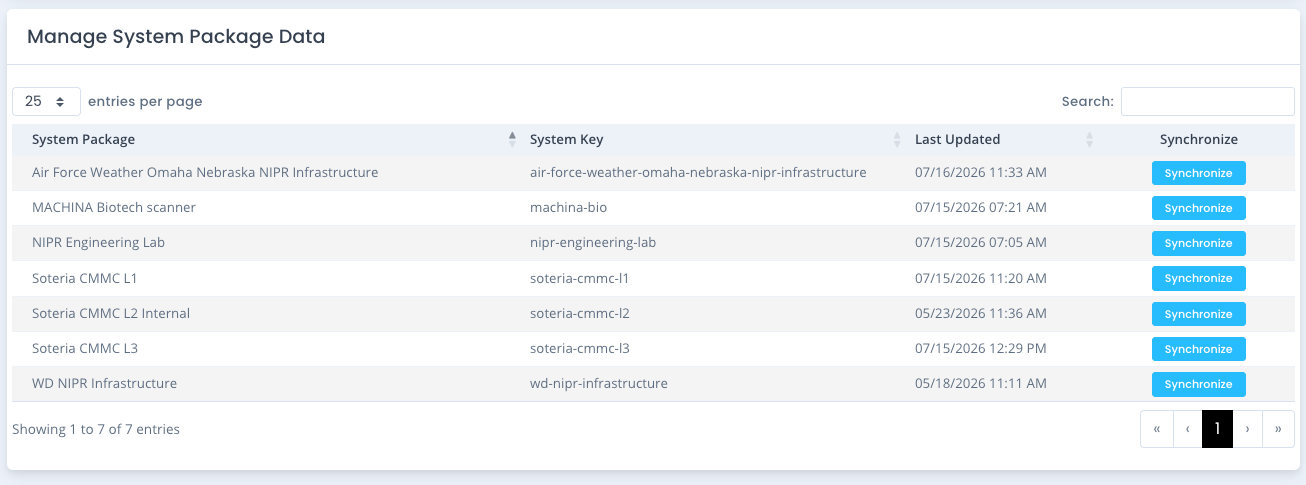Viewport: 1306px width, 485px height.
Task: Select Soteria CMMC L1 row name
Action: click(x=84, y=278)
